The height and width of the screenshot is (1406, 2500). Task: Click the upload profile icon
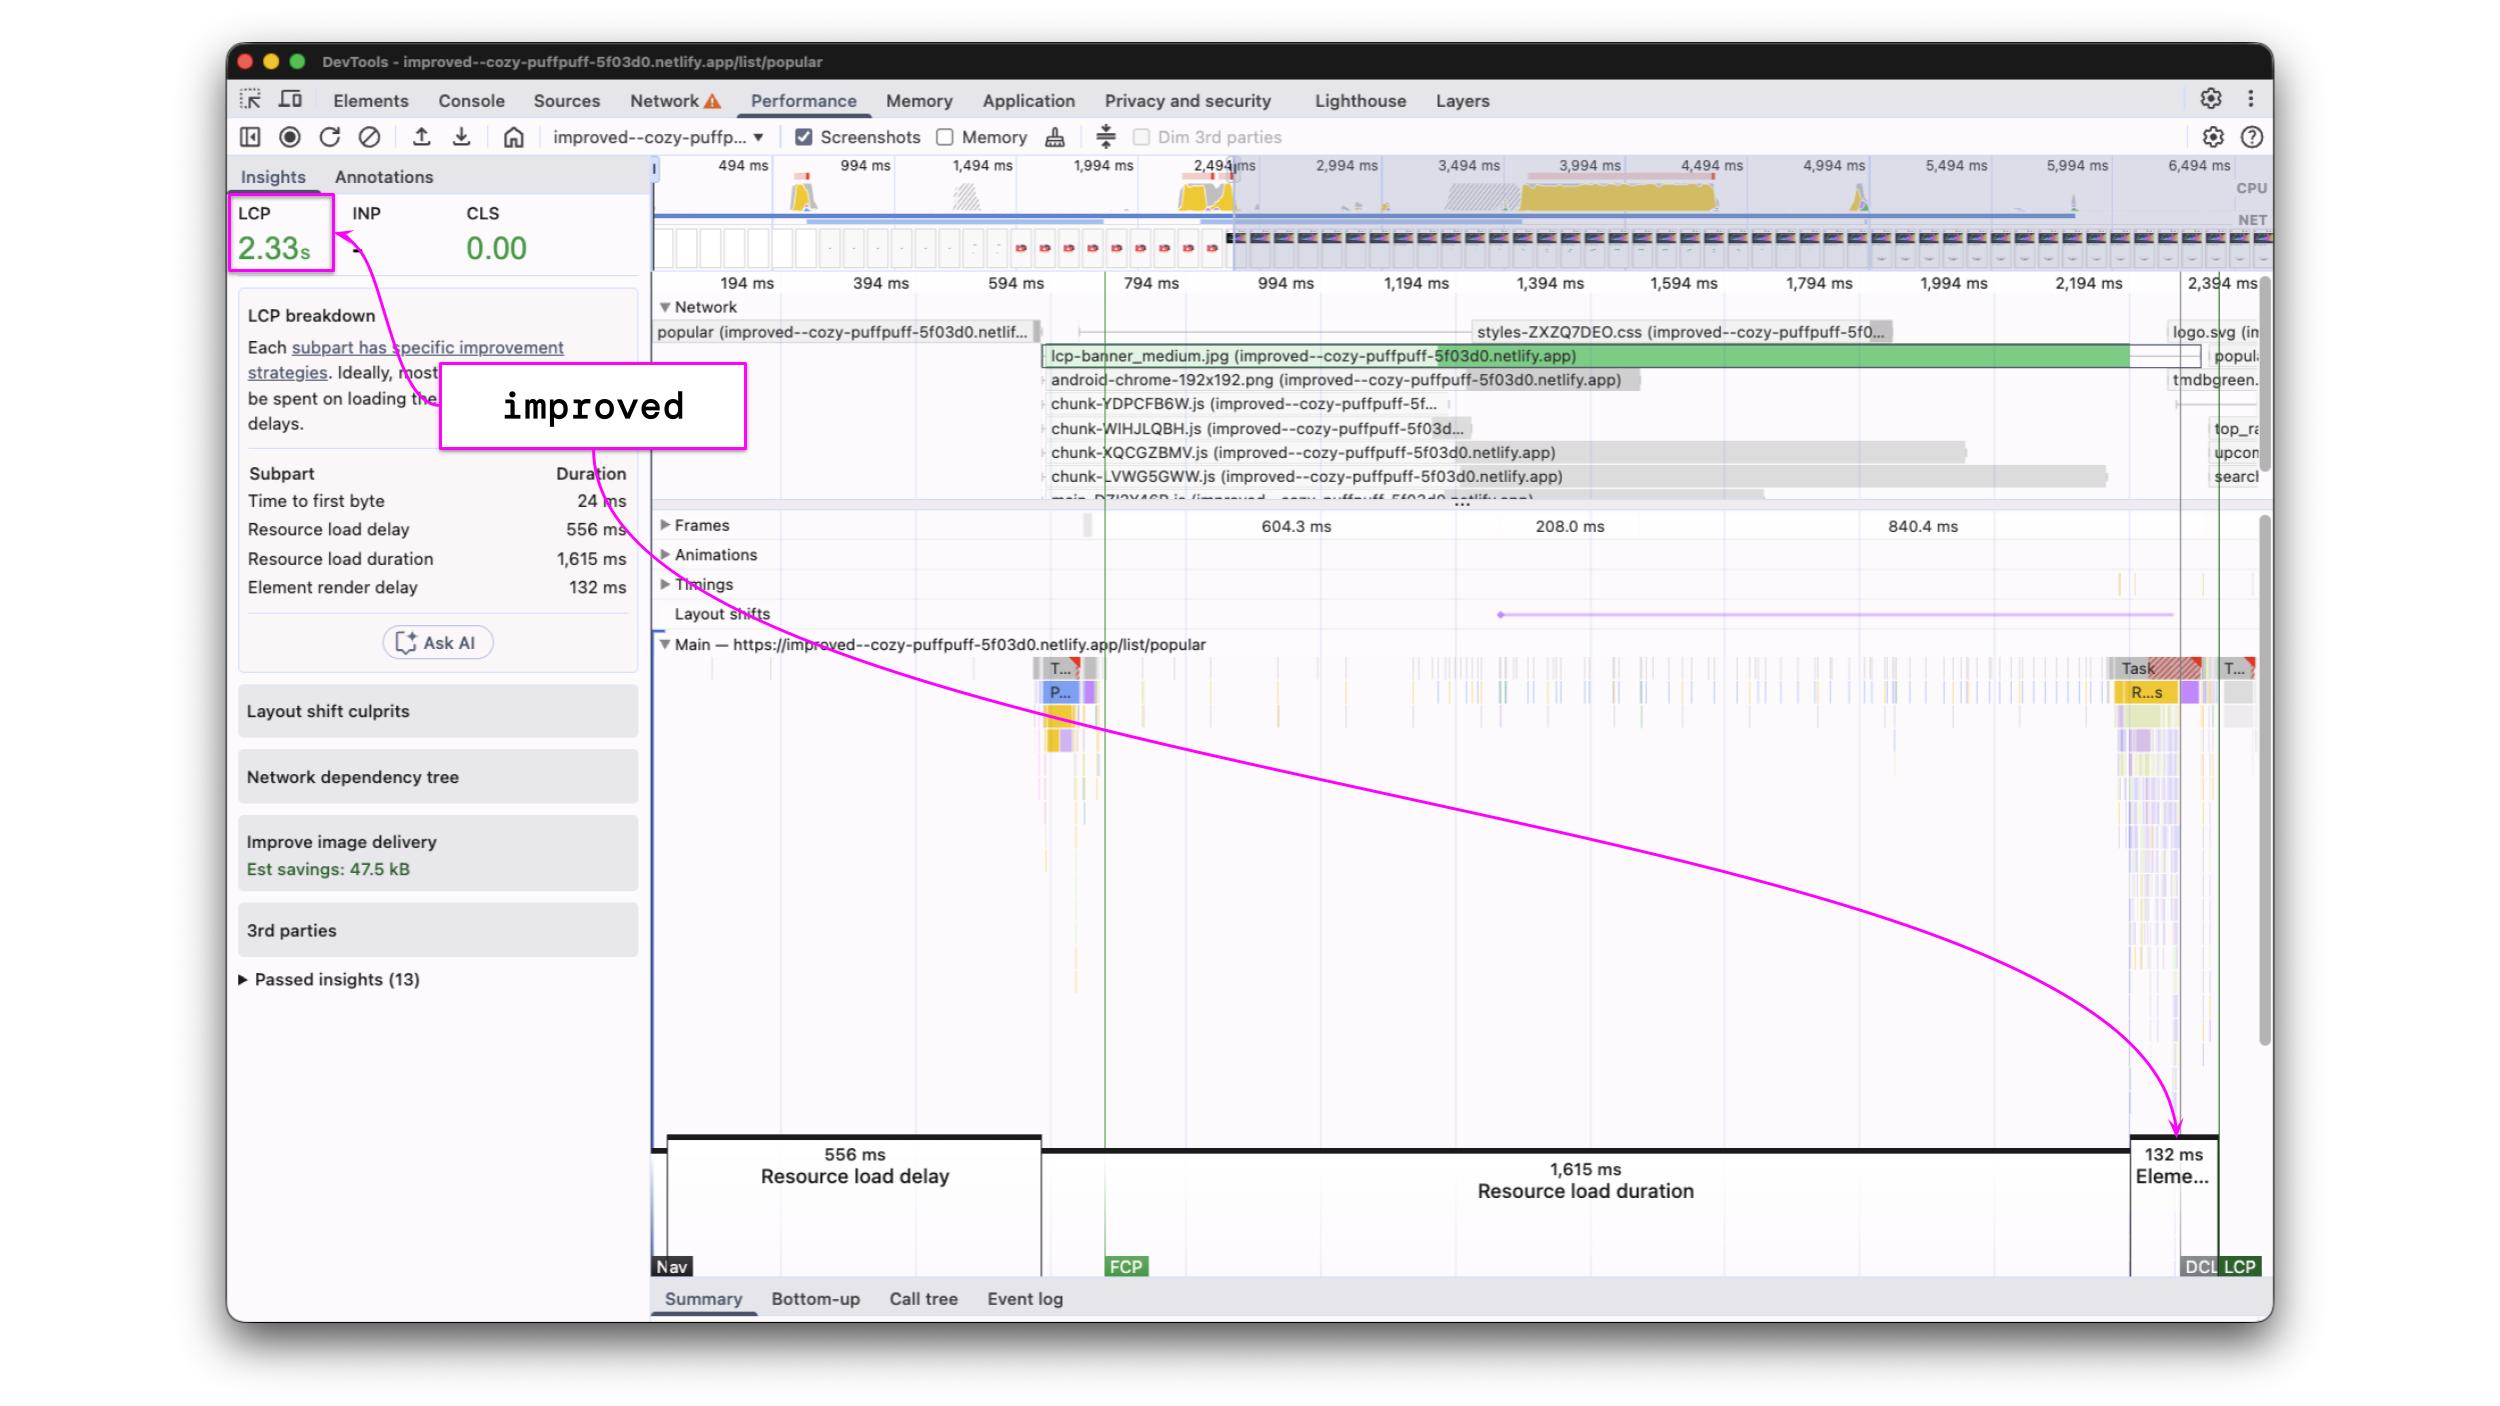click(422, 137)
